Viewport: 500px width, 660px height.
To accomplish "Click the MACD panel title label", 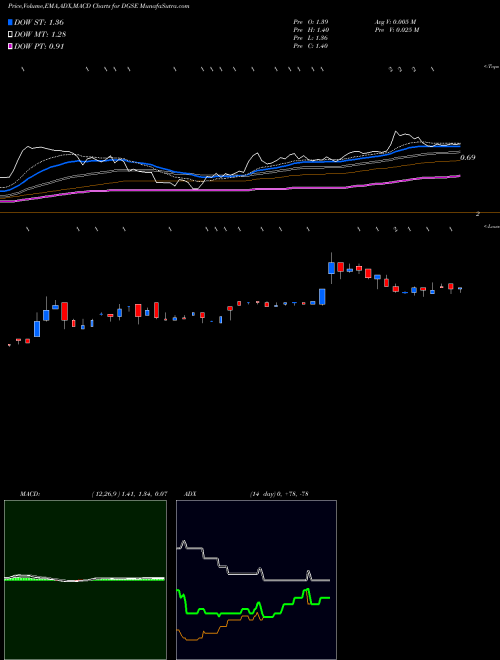I will click(x=30, y=494).
